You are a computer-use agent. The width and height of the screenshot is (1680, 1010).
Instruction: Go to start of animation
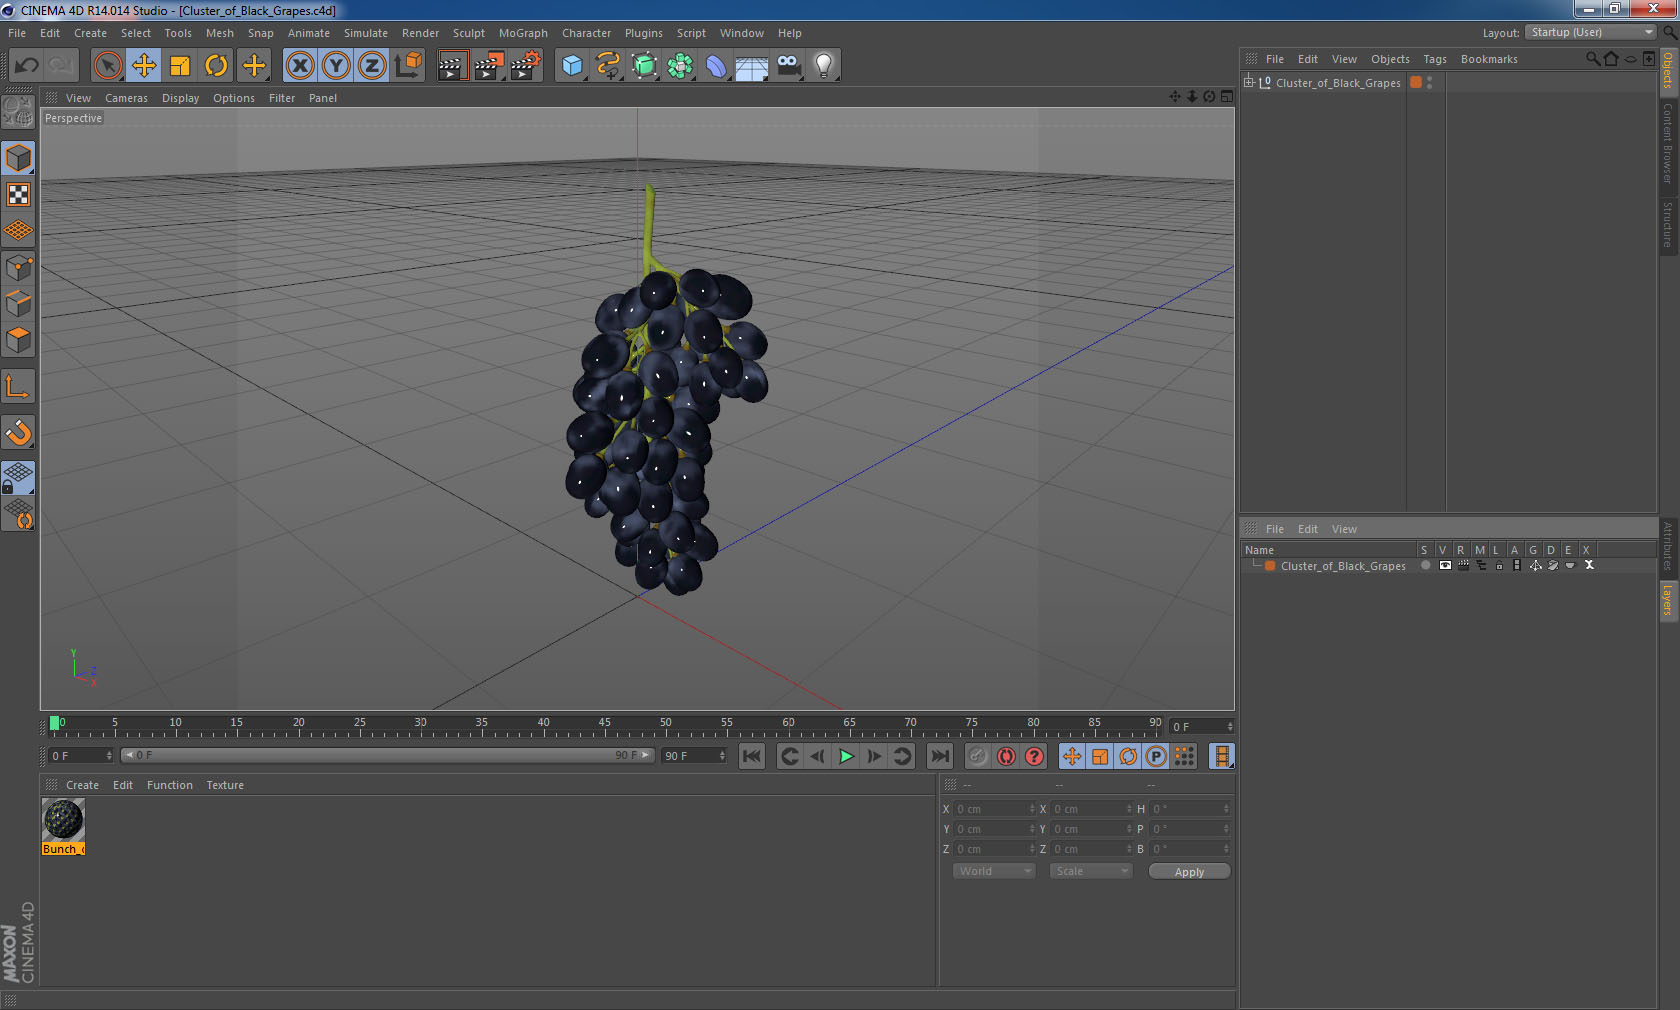click(752, 756)
